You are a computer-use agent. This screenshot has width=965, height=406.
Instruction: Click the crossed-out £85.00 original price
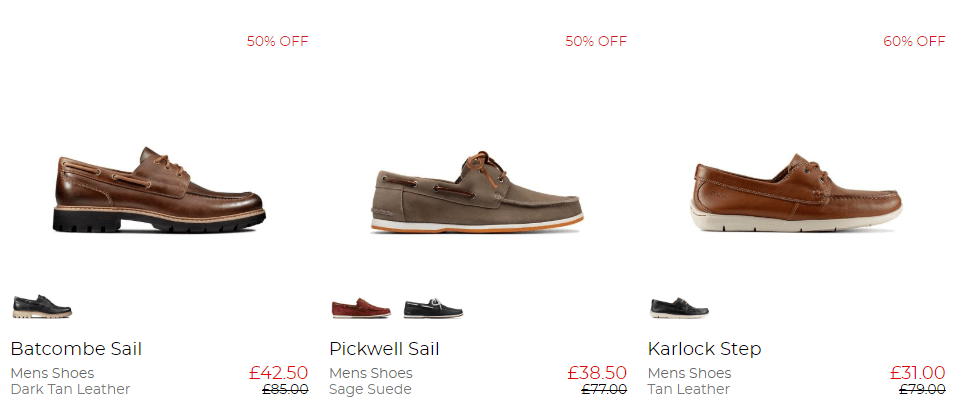coord(285,389)
